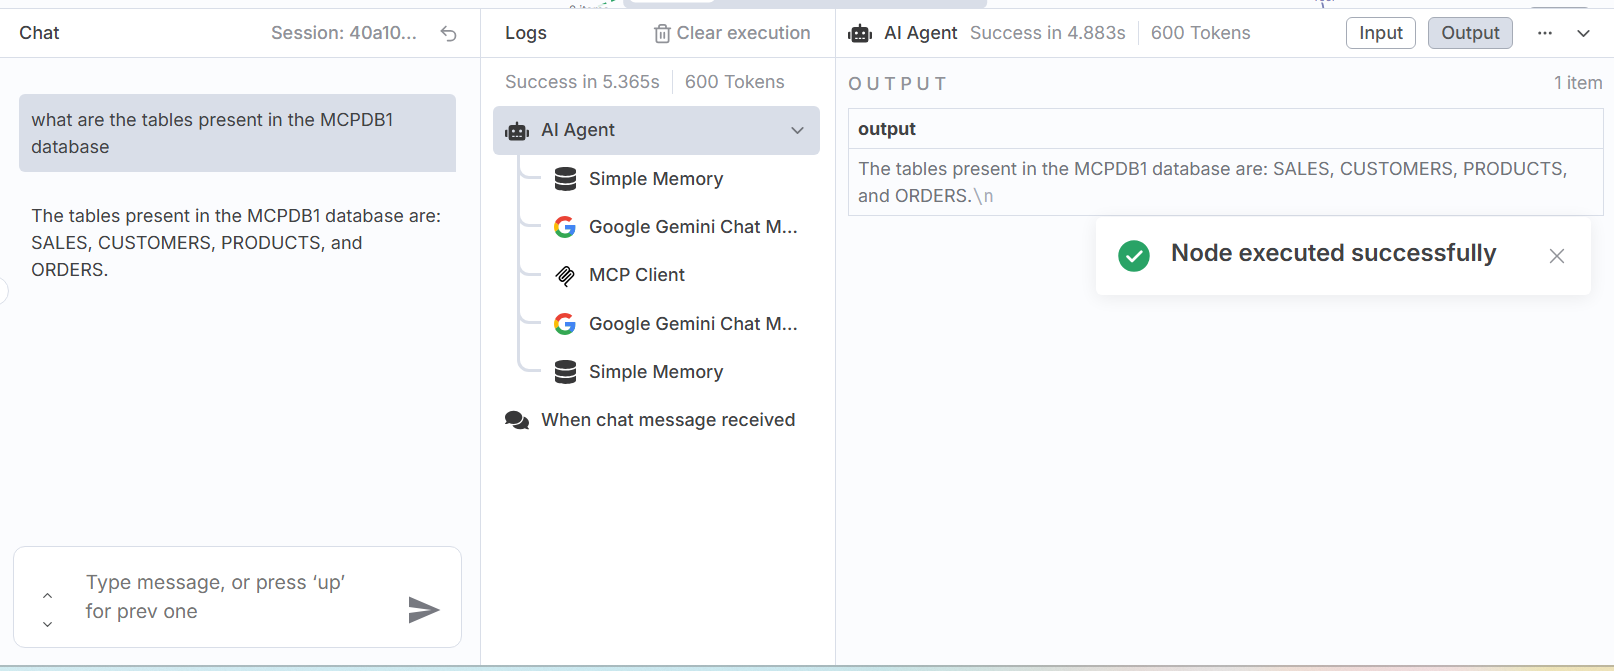Click the AI Agent robot icon in Logs
Viewport: 1614px width, 671px height.
point(517,131)
